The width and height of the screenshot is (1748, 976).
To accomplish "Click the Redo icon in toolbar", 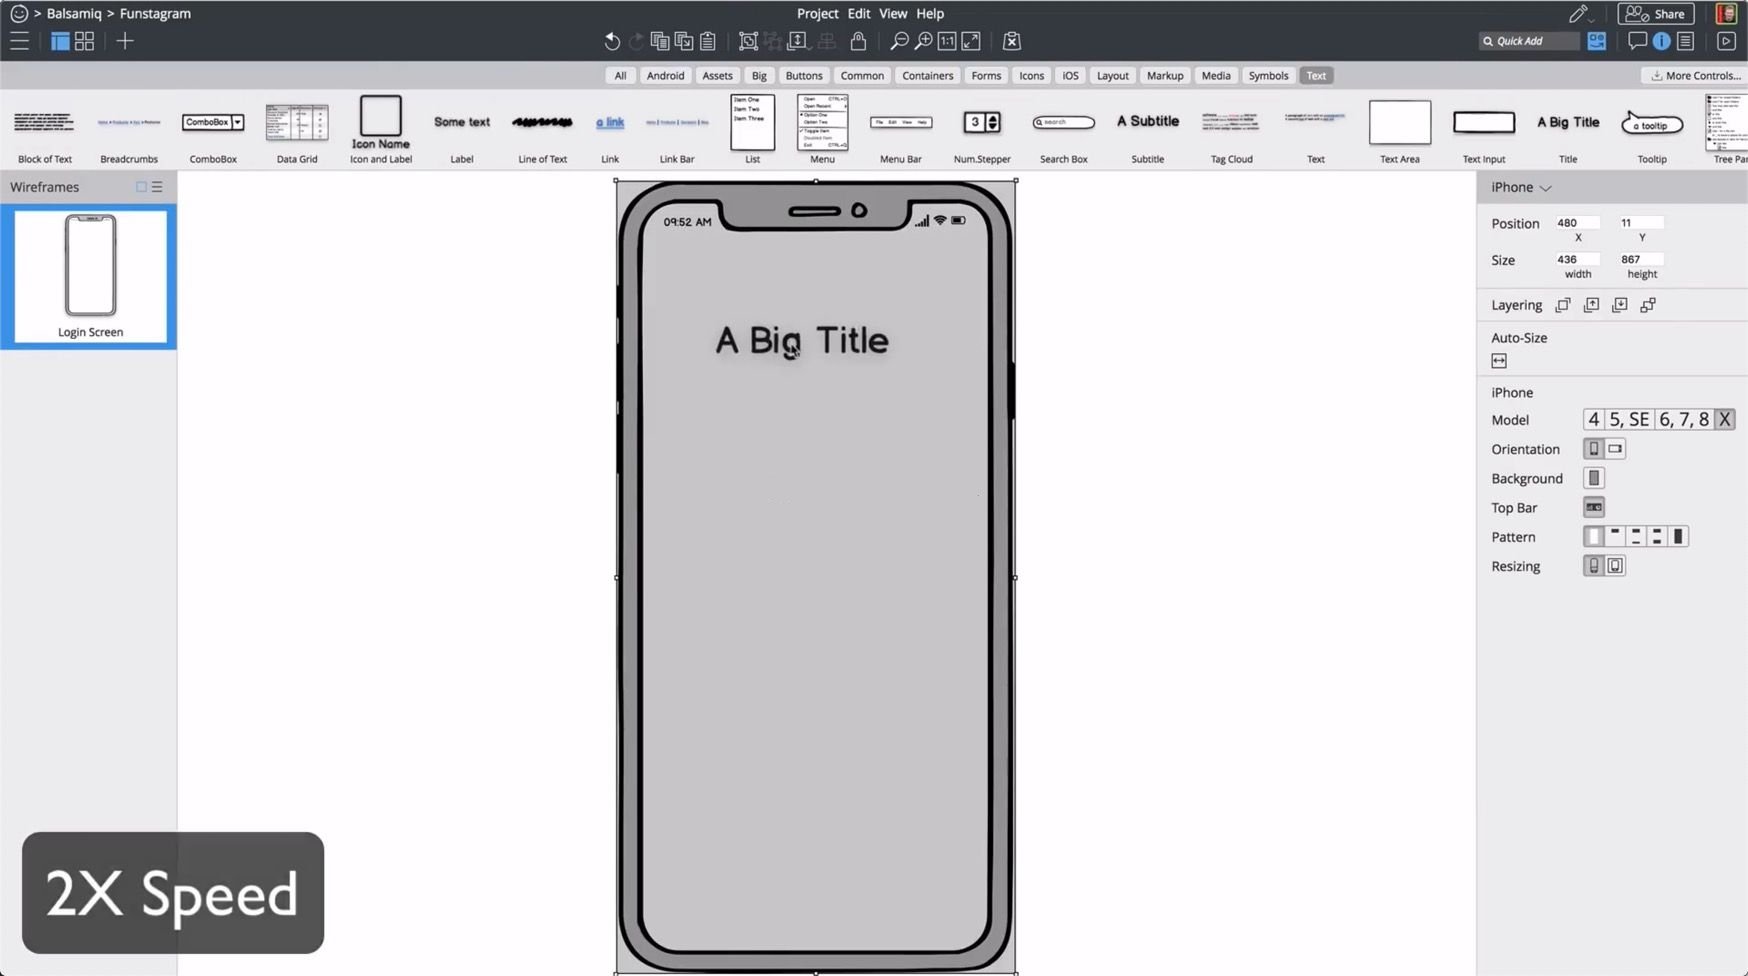I will coord(636,41).
